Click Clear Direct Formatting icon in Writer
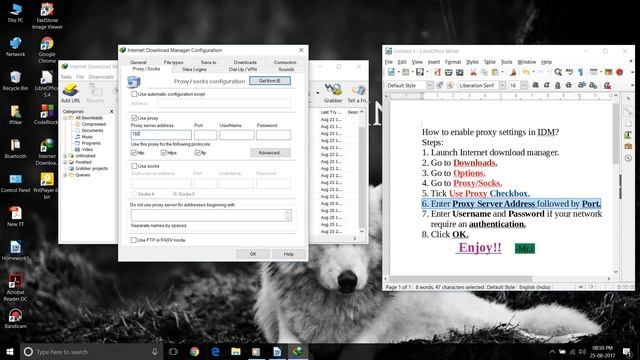Screen dimensions: 640x360 [x=607, y=85]
